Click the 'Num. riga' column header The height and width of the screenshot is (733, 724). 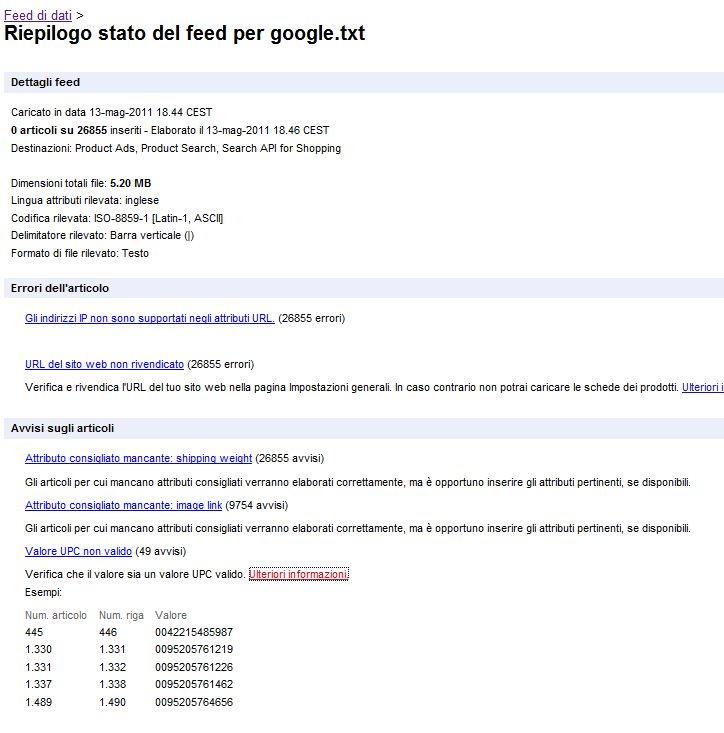[x=121, y=615]
